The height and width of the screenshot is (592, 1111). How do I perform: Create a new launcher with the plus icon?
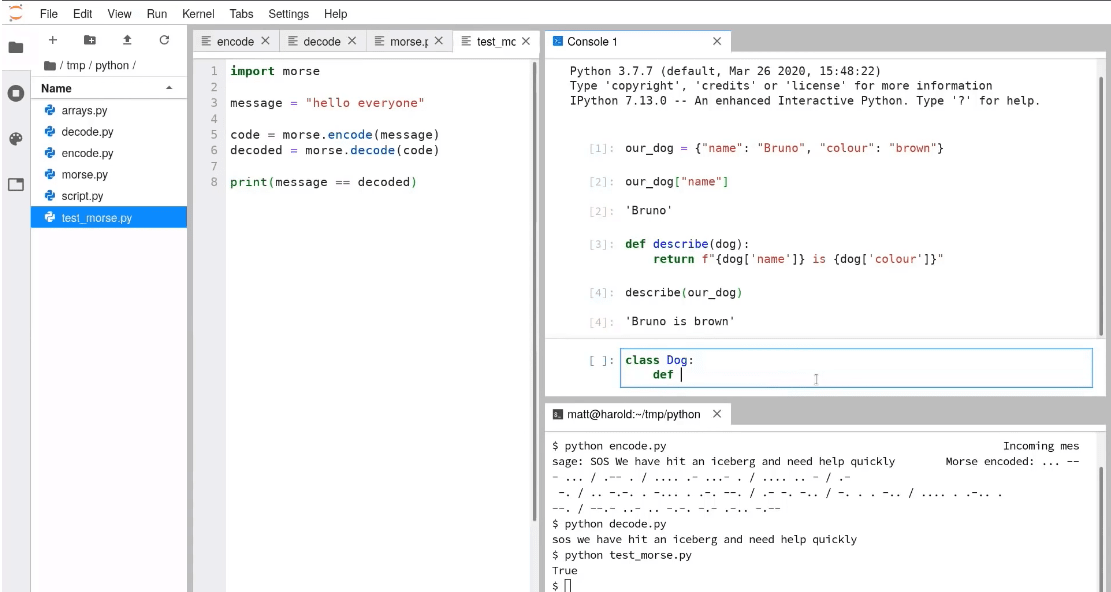point(51,40)
